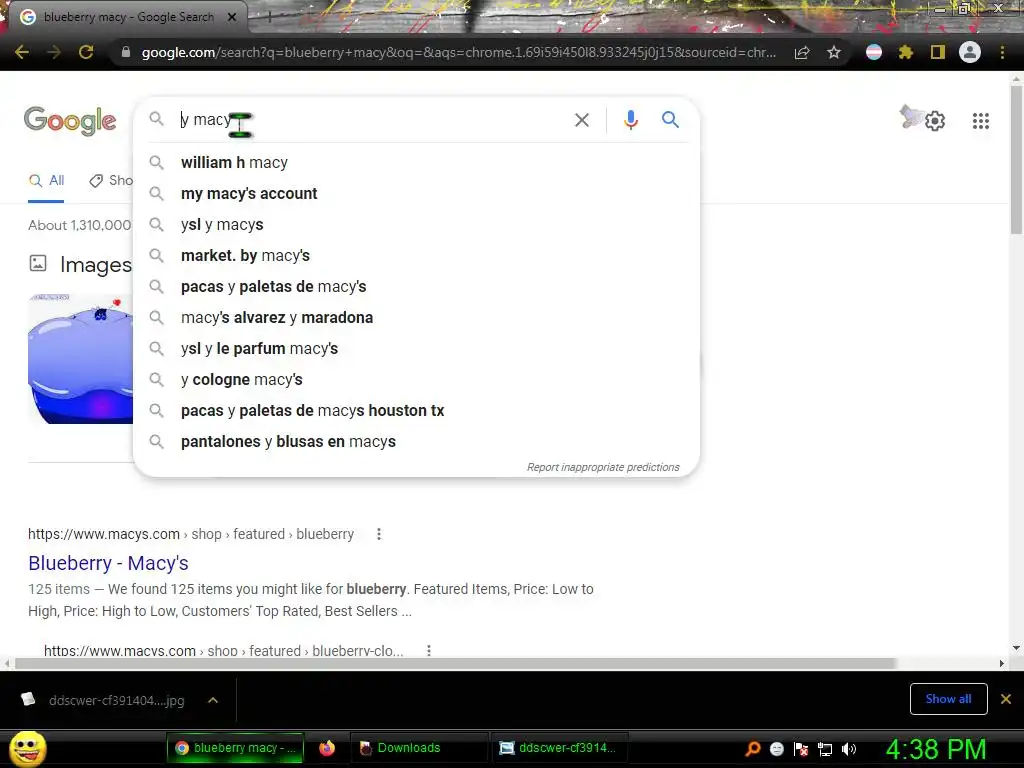Select suggestion macy's alvarez y maradona
Image resolution: width=1024 pixels, height=768 pixels.
(x=415, y=317)
